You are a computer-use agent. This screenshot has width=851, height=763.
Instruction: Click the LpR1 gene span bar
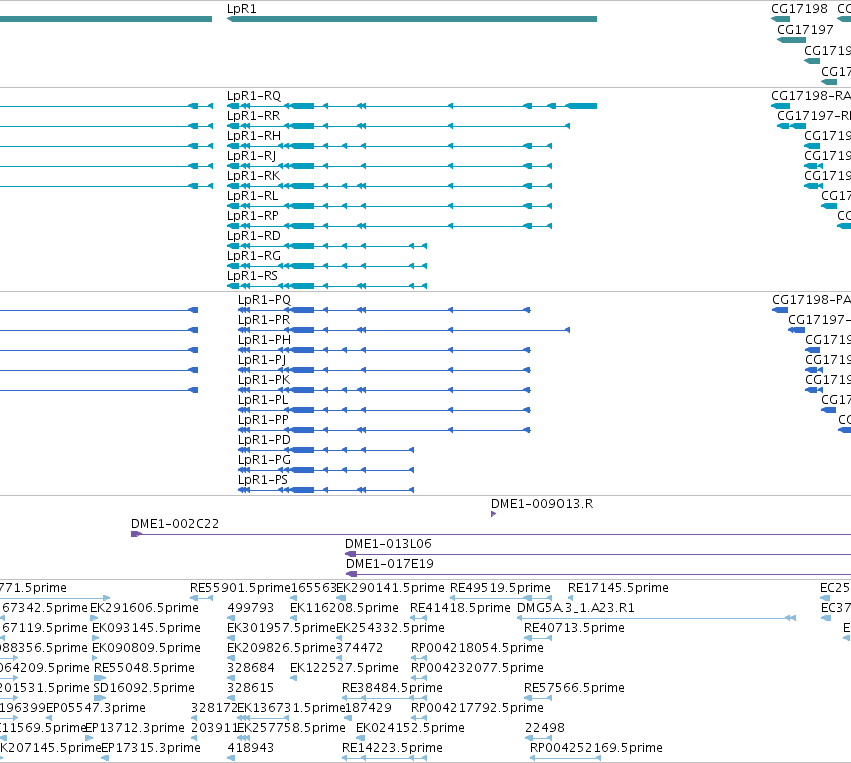(412, 19)
